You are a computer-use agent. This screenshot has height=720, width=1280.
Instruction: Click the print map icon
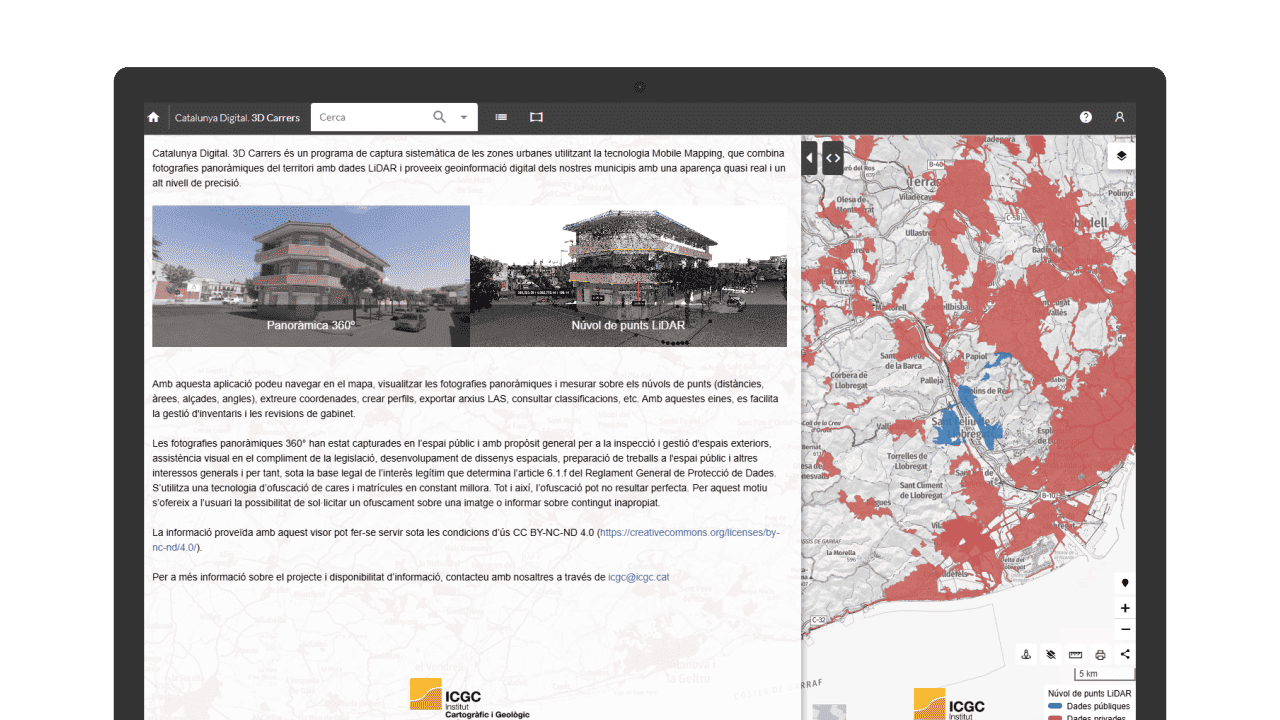[x=1100, y=655]
